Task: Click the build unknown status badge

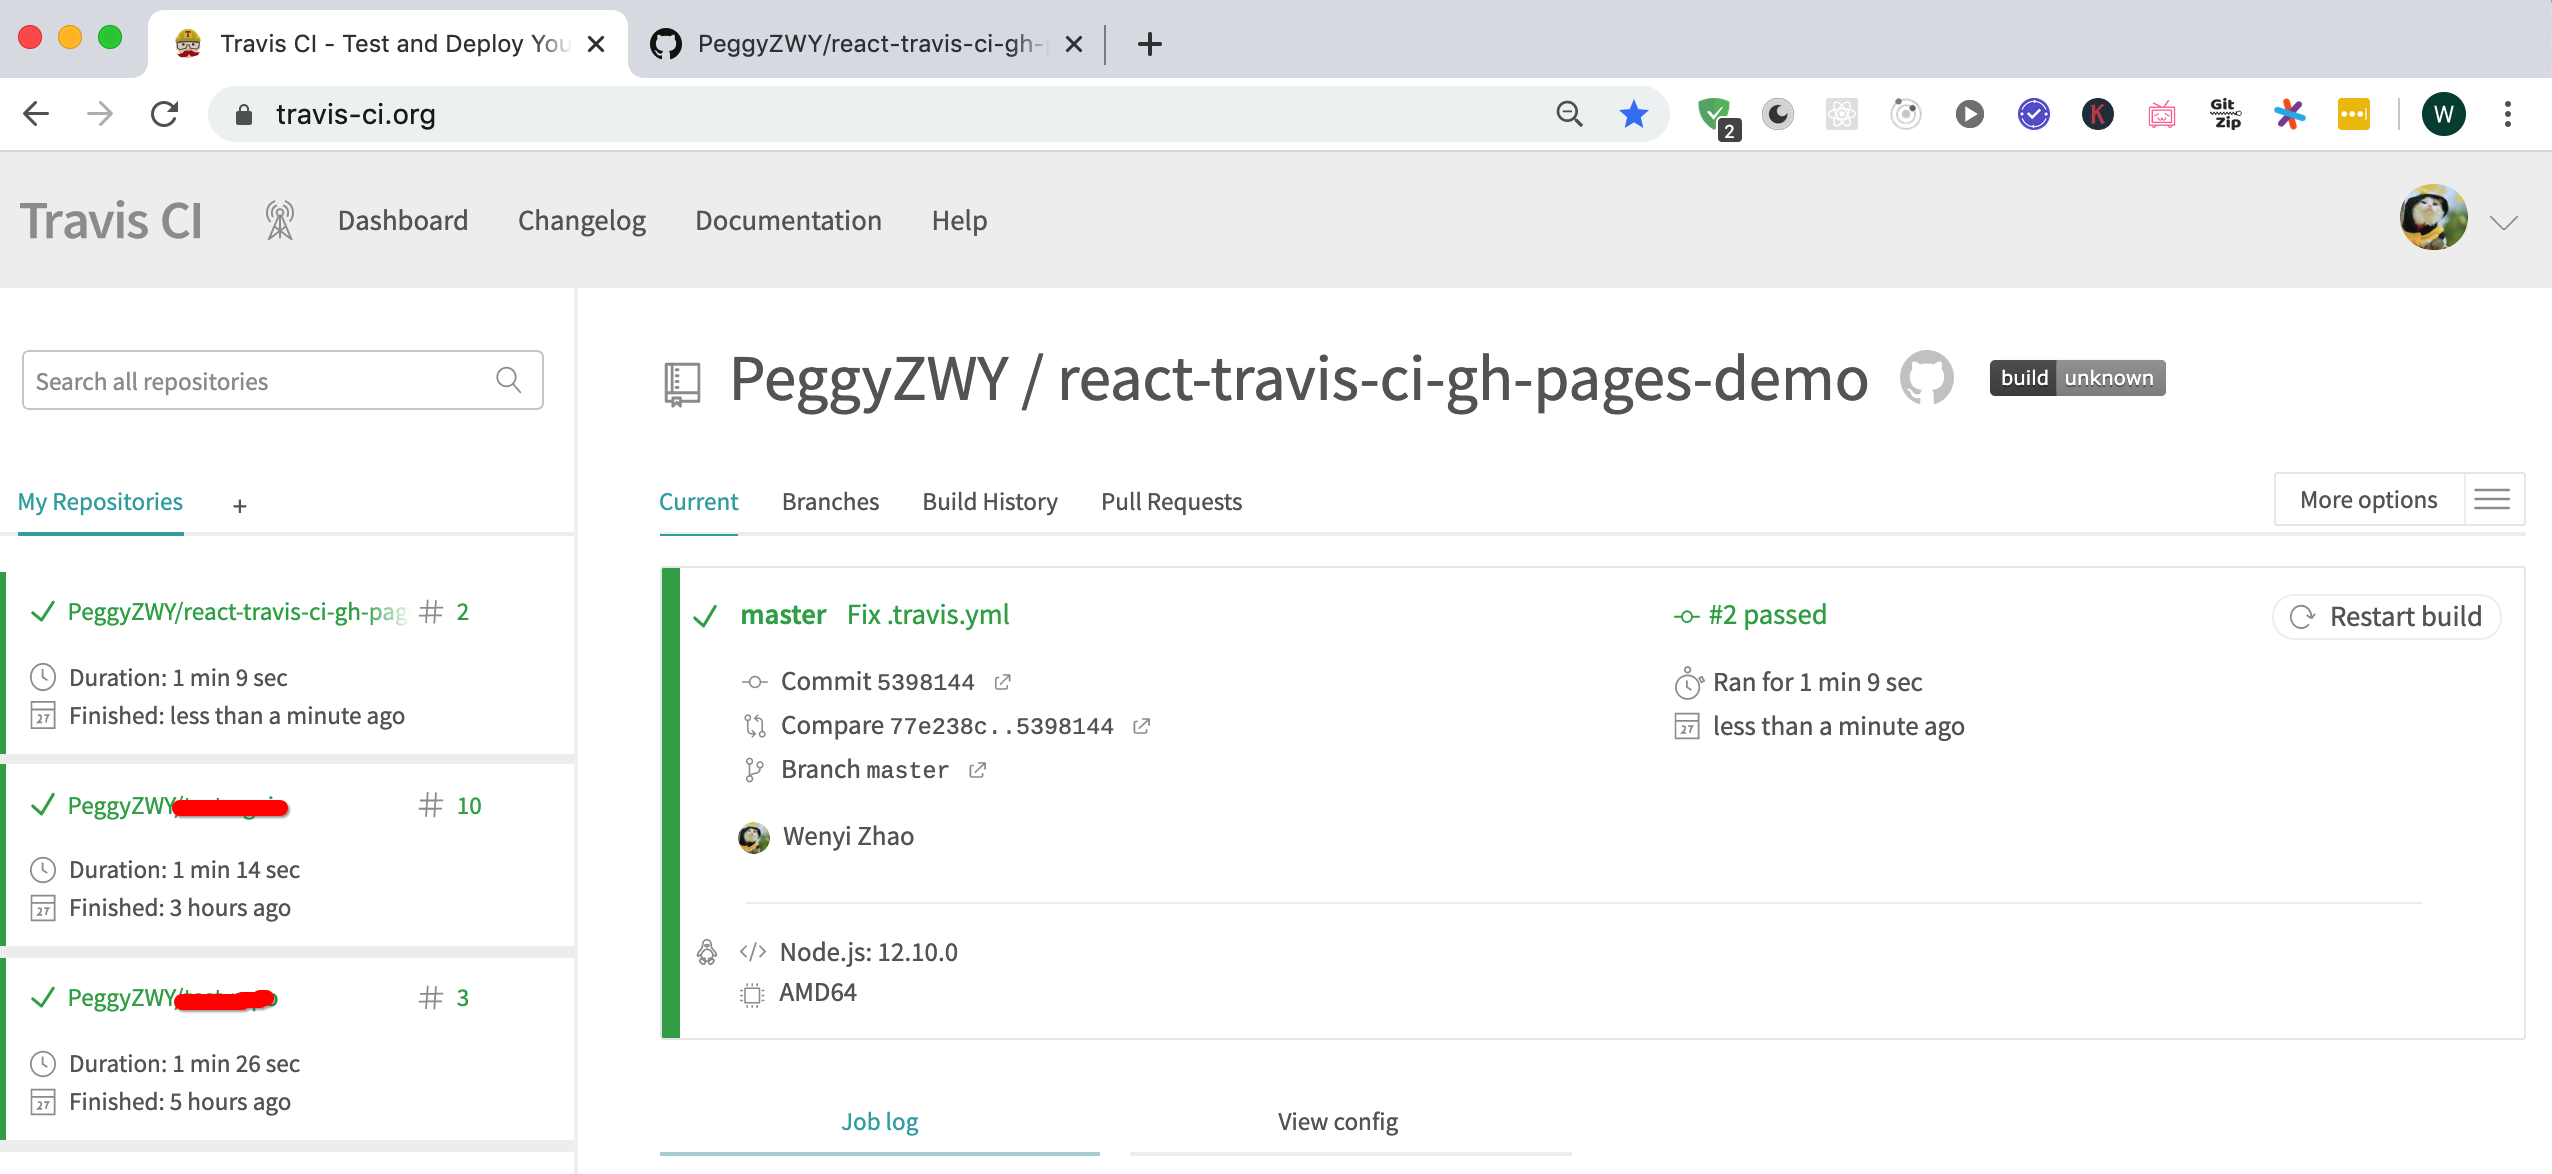Action: click(x=2077, y=378)
